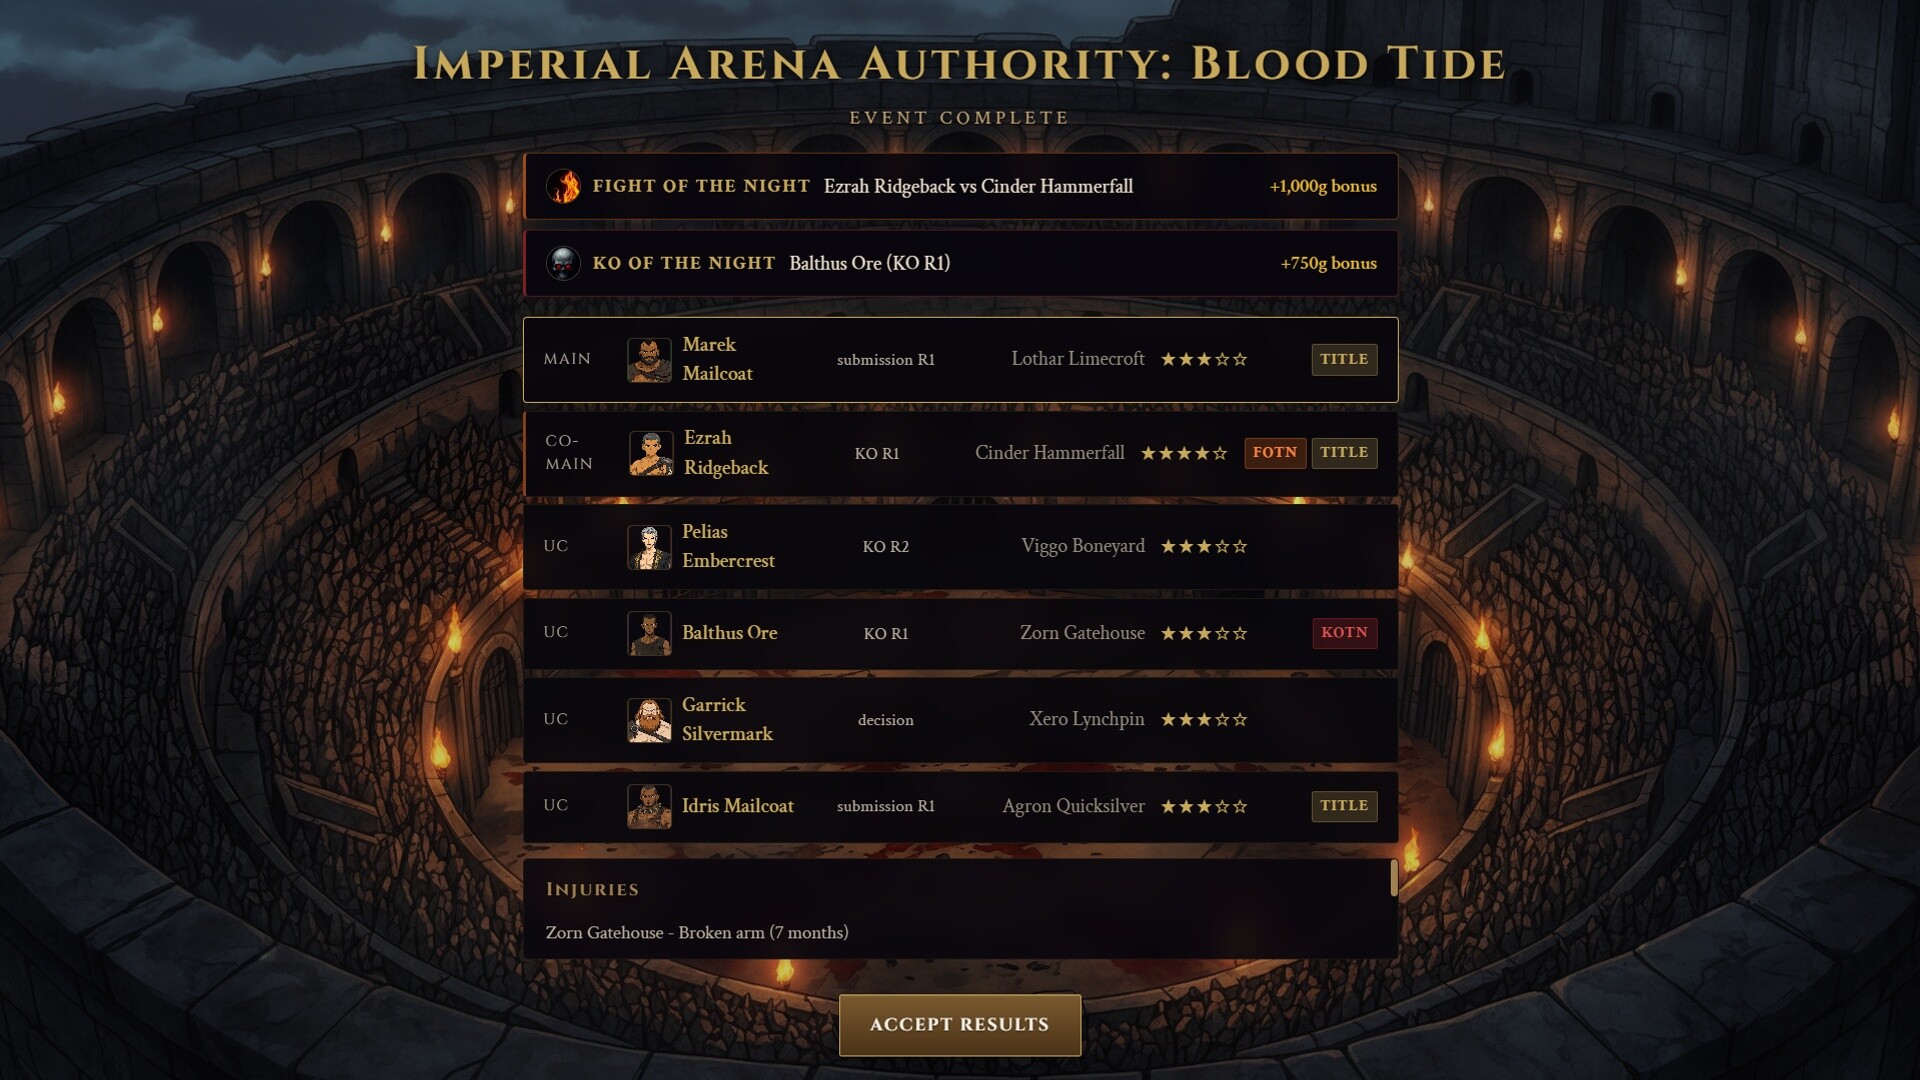
Task: Click Garrick Silvermark's portrait image
Action: pyautogui.click(x=650, y=719)
